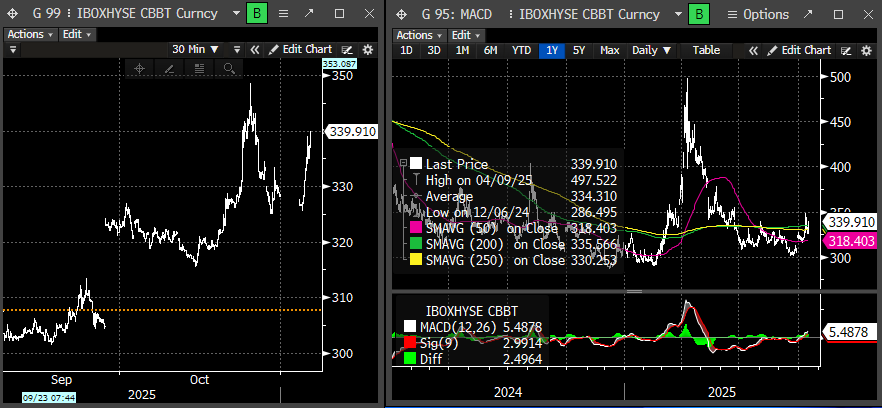Click the IBOXHYSE CBBT title in MACD legend

(x=472, y=310)
